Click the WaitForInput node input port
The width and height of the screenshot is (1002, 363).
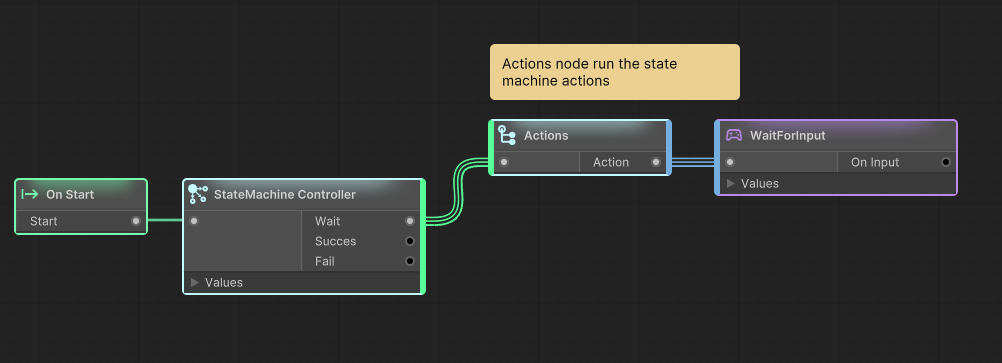(x=730, y=162)
